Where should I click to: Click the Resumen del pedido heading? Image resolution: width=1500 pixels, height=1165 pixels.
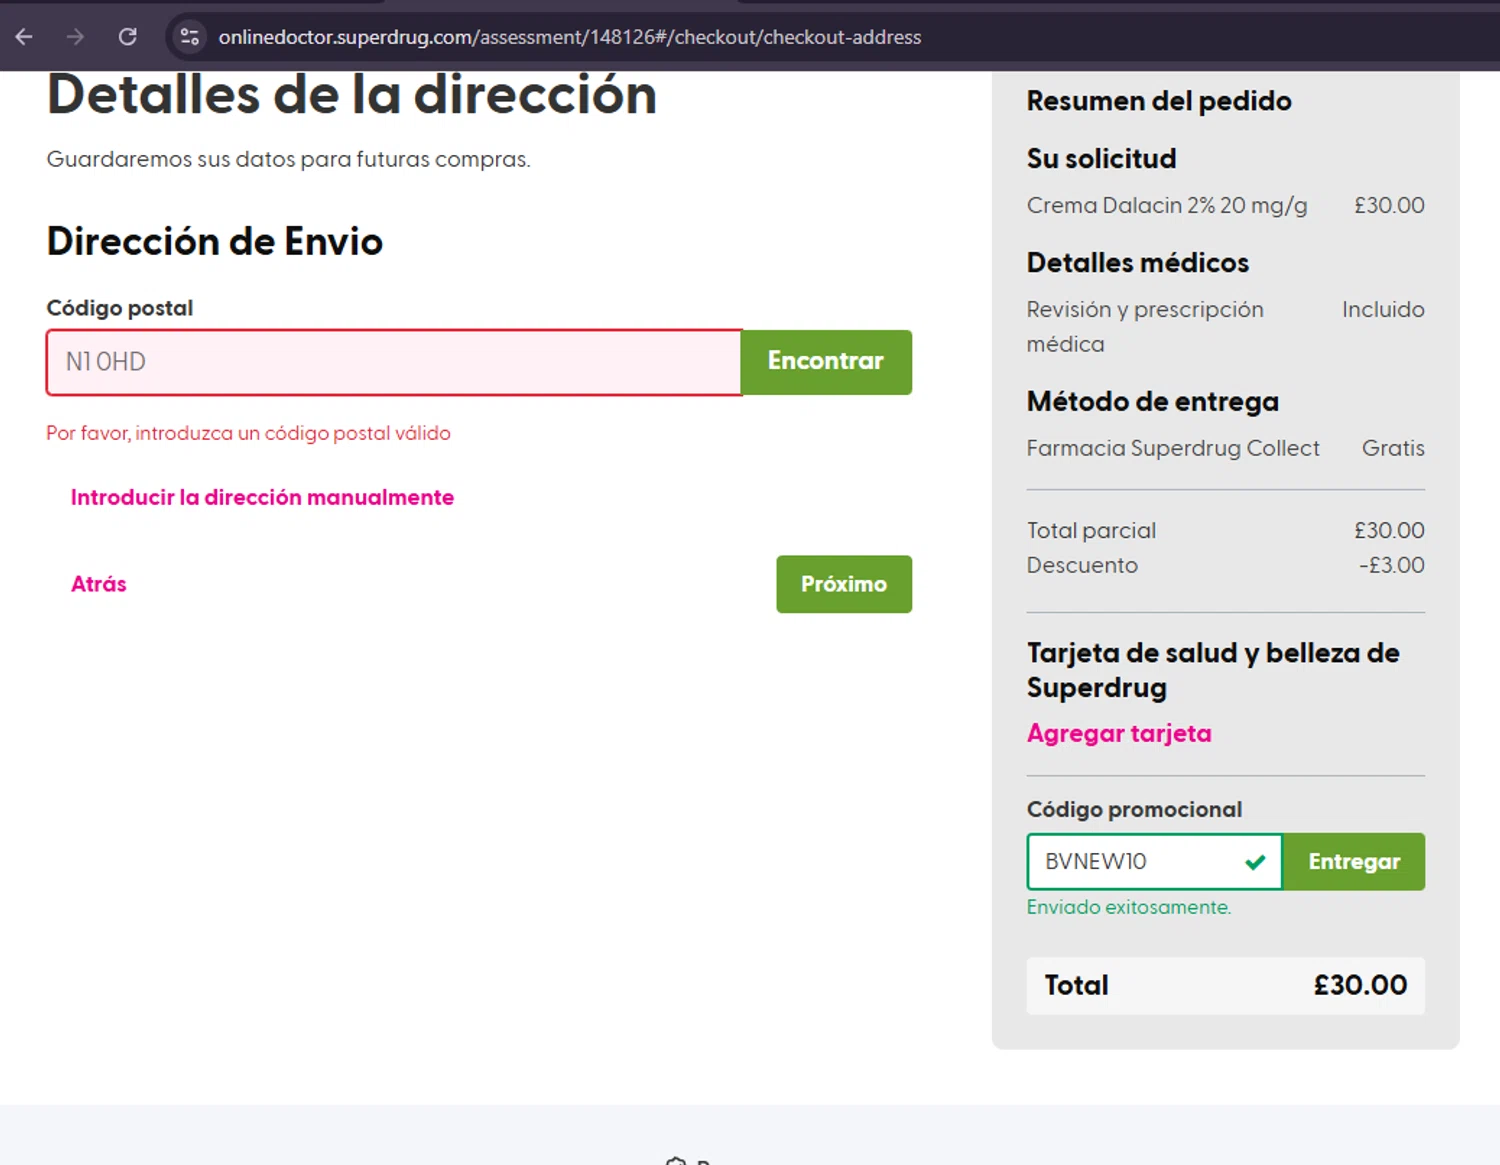[x=1159, y=101]
